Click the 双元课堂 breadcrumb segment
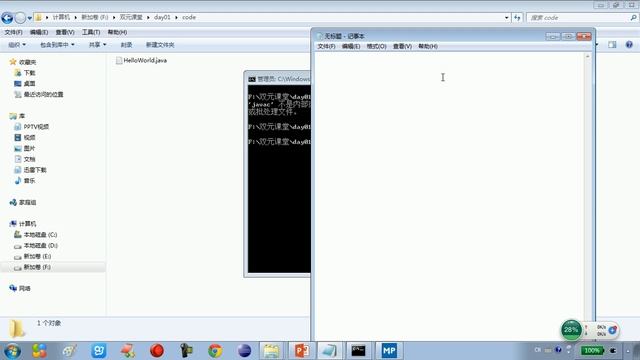Viewport: 640px width, 360px height. click(x=131, y=17)
